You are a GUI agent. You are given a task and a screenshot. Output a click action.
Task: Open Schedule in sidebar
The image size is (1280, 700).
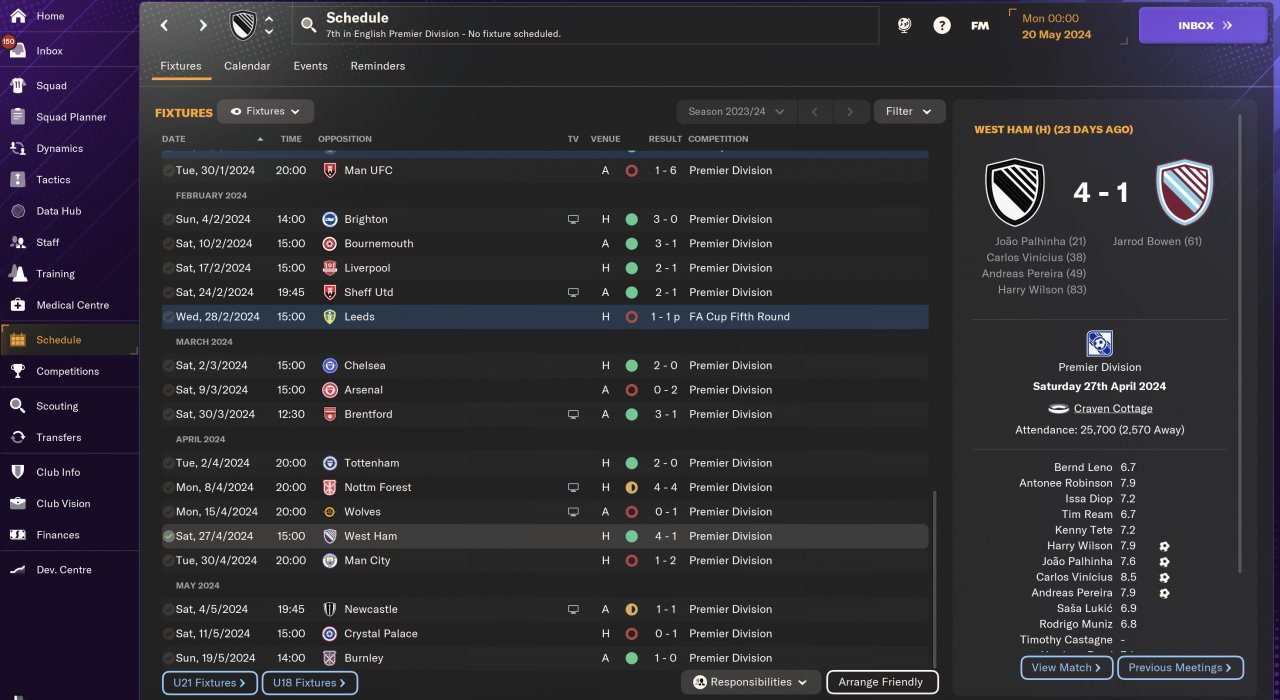pyautogui.click(x=68, y=340)
